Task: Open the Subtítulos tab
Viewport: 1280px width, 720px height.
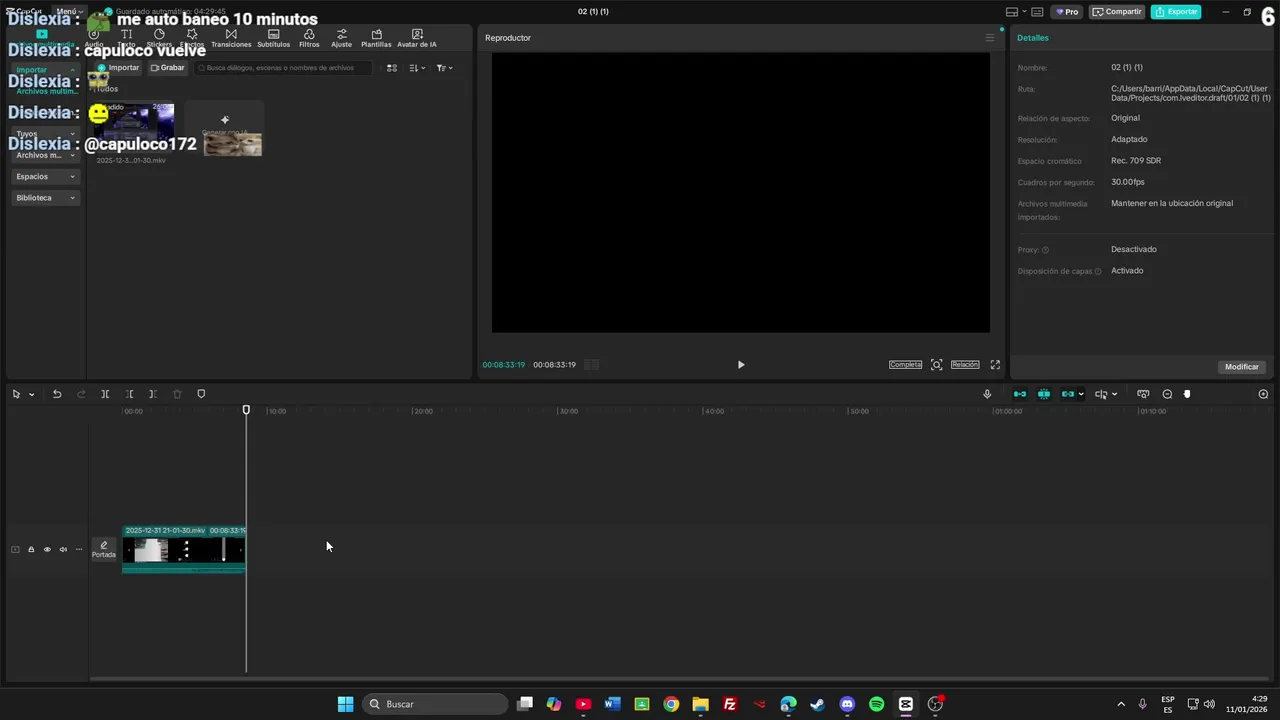Action: pyautogui.click(x=273, y=38)
